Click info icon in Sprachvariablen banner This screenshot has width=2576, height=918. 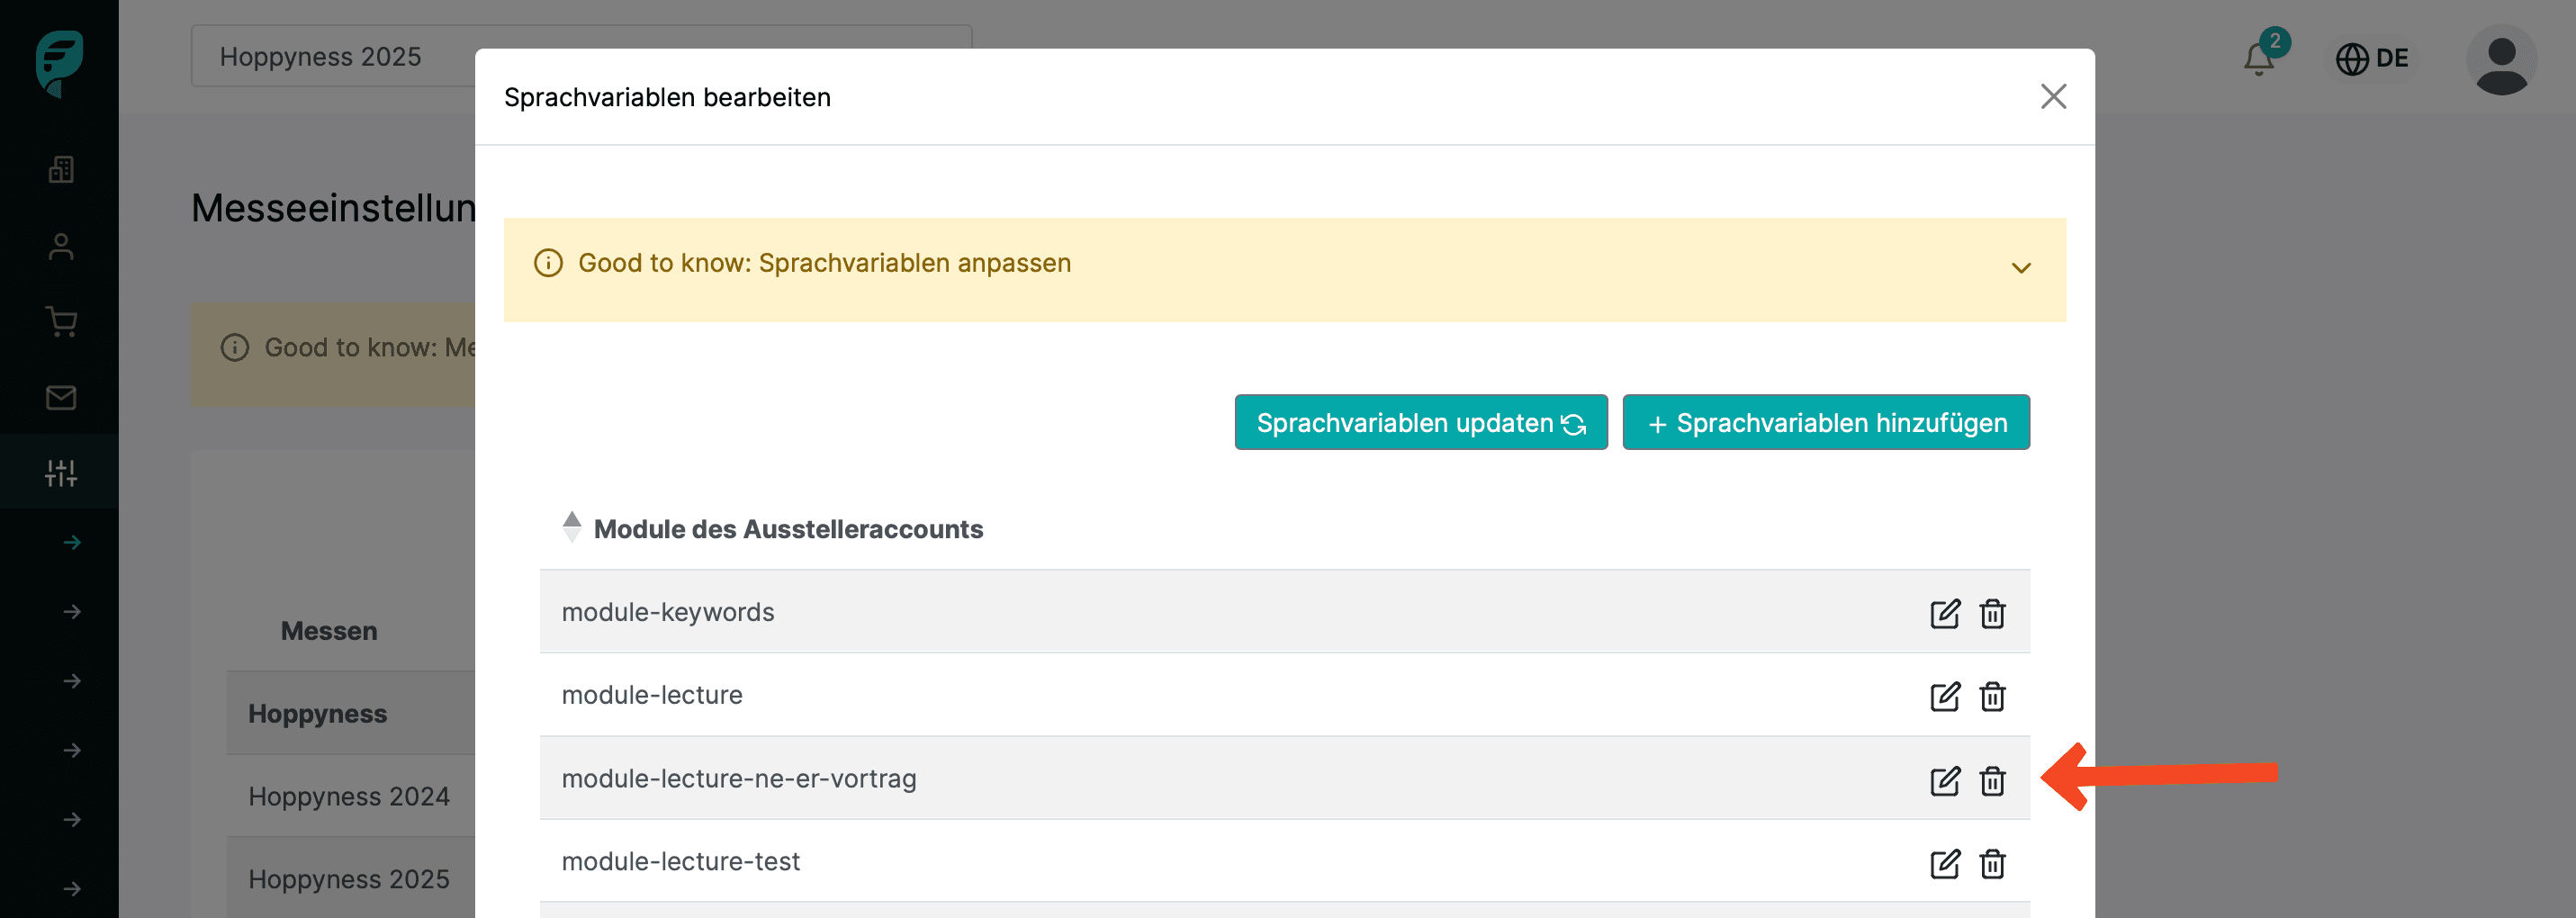[548, 263]
